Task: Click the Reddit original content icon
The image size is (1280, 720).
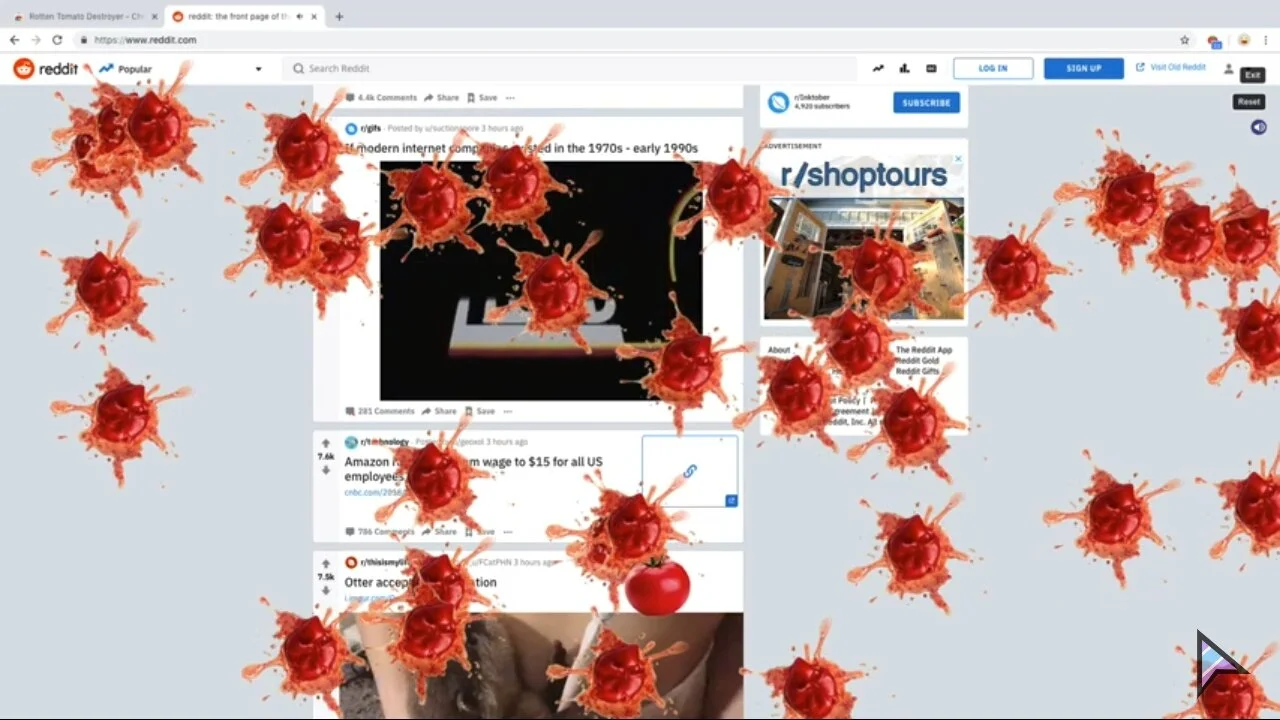Action: tap(931, 68)
